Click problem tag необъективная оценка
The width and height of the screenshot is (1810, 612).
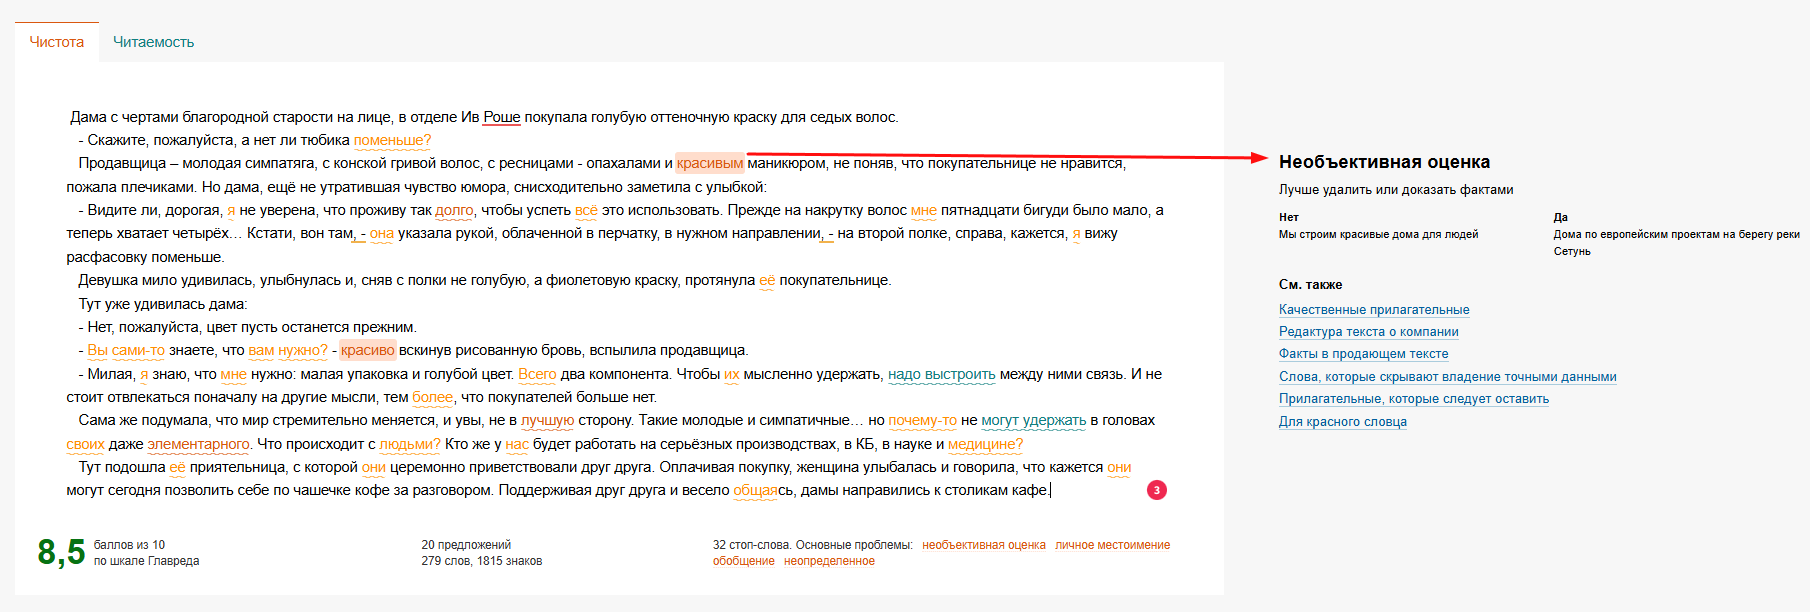(984, 545)
